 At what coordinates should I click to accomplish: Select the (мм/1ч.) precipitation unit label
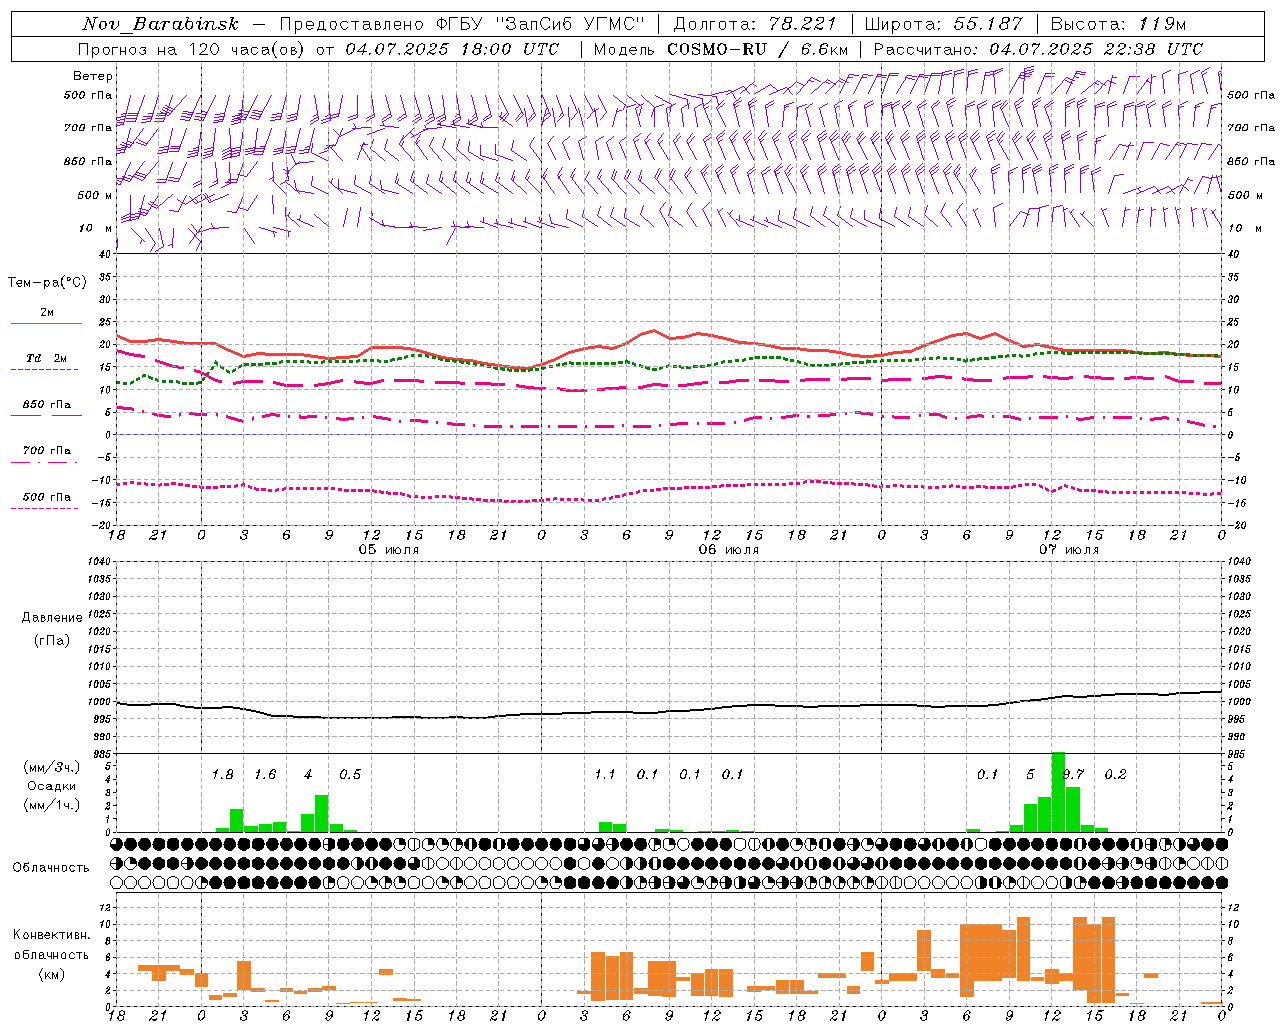51,805
